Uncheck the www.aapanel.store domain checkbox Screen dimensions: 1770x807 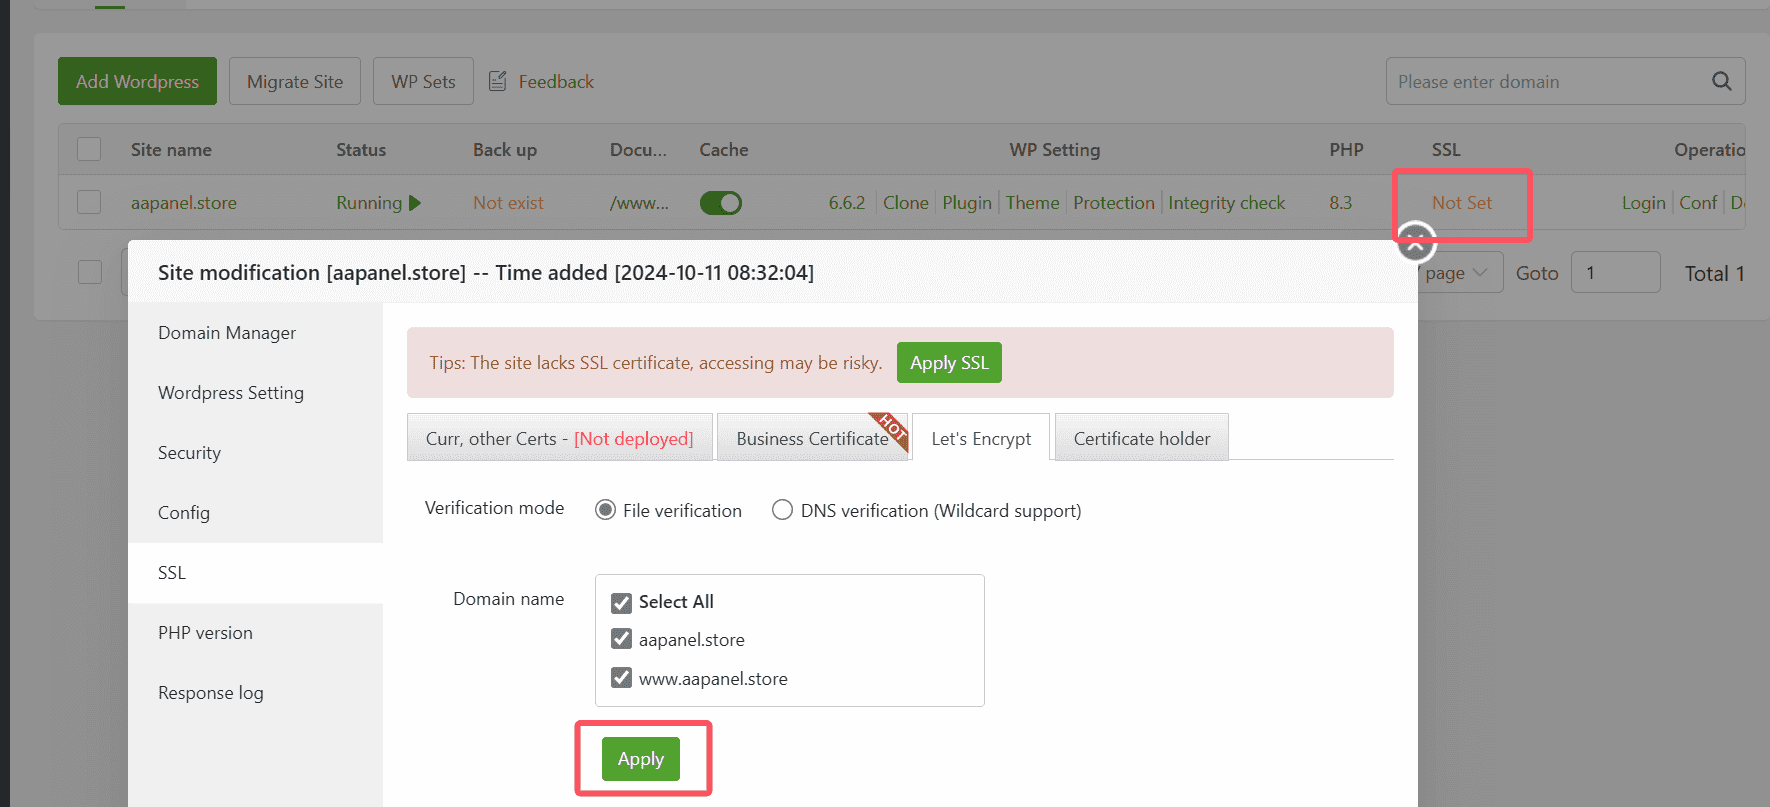[621, 678]
